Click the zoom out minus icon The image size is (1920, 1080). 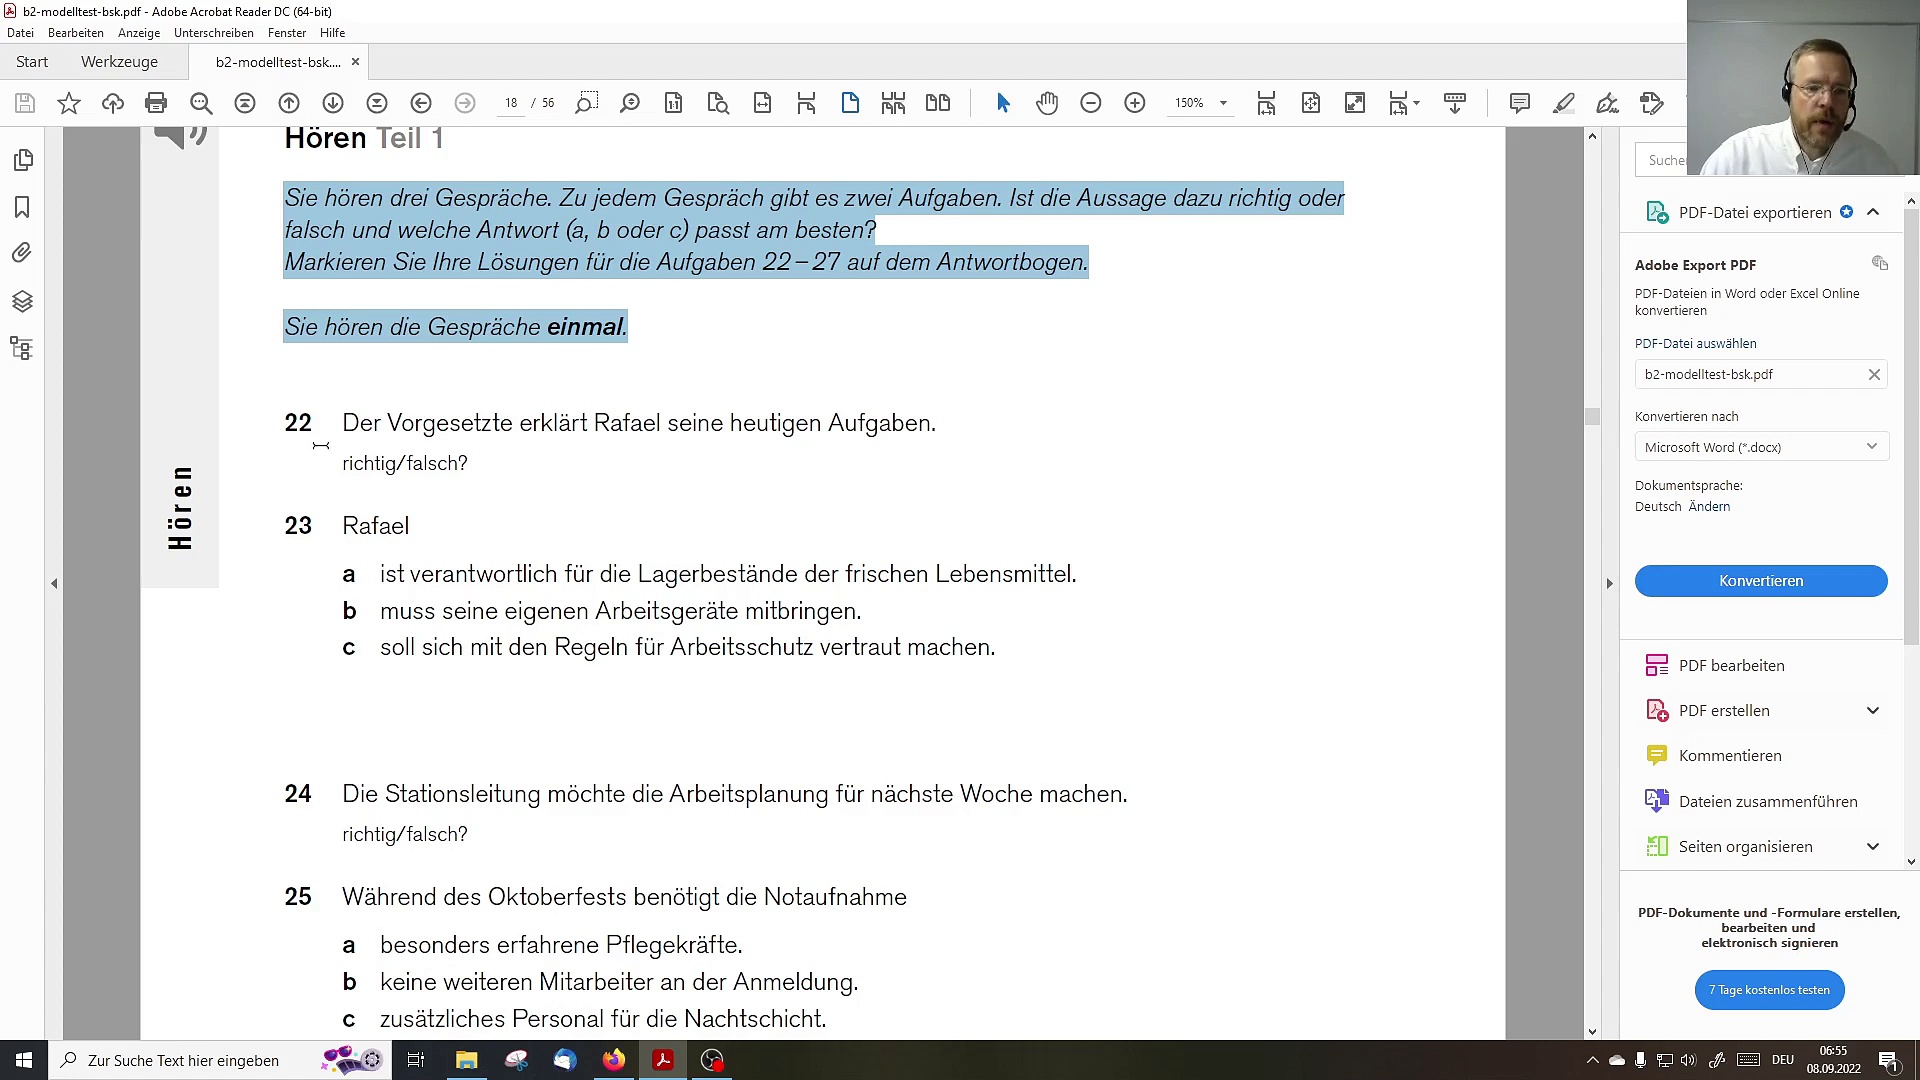pyautogui.click(x=1091, y=103)
